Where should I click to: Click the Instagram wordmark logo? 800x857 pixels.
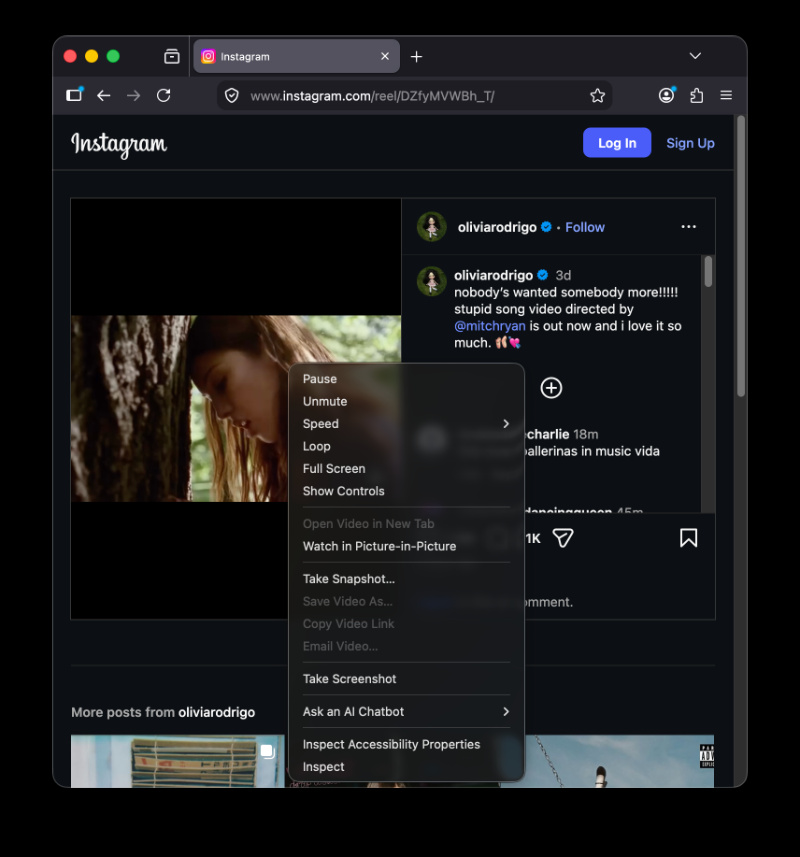pyautogui.click(x=119, y=145)
